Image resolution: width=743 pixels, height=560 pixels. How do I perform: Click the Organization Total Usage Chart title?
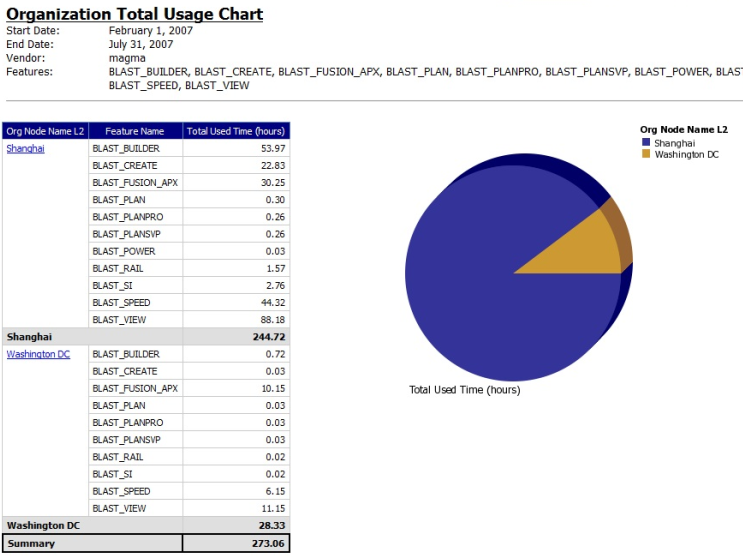(x=135, y=14)
